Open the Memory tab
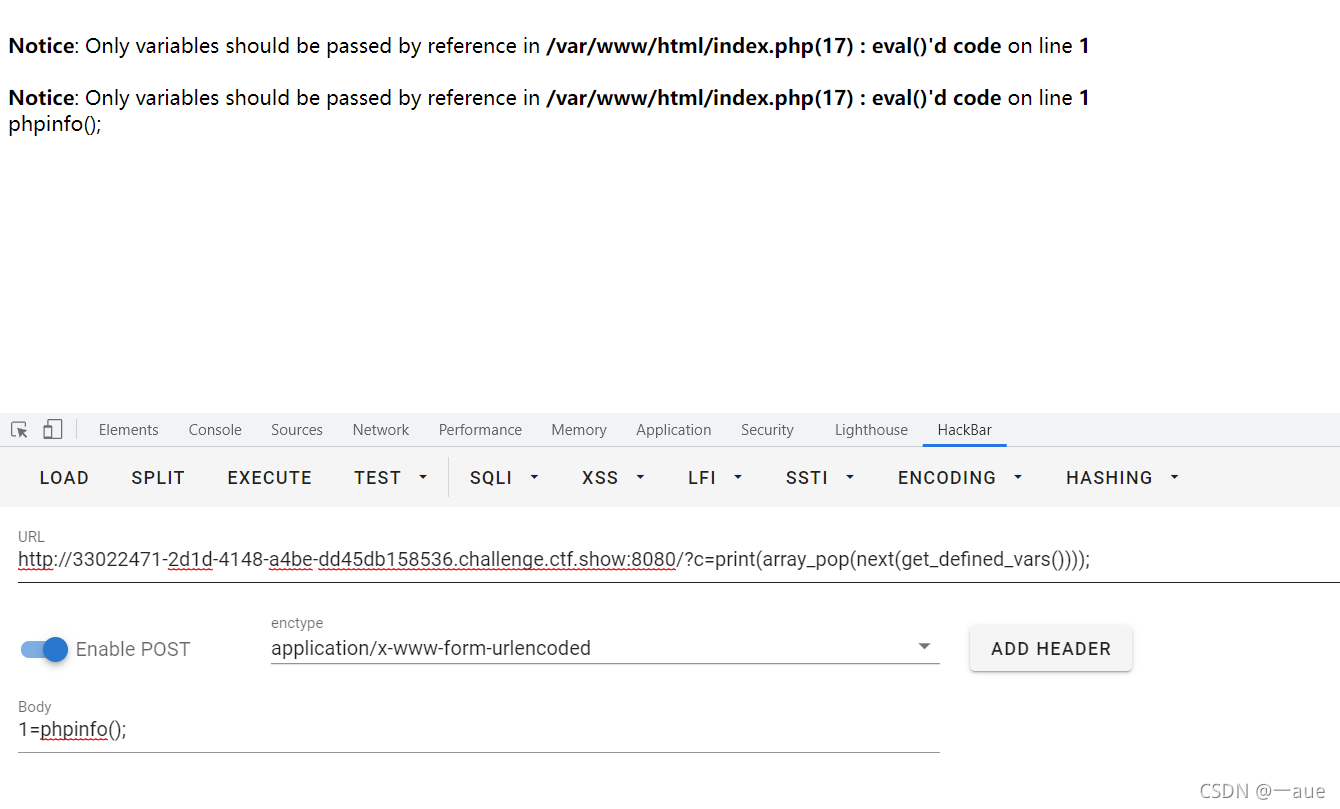The width and height of the screenshot is (1340, 809). pos(579,430)
